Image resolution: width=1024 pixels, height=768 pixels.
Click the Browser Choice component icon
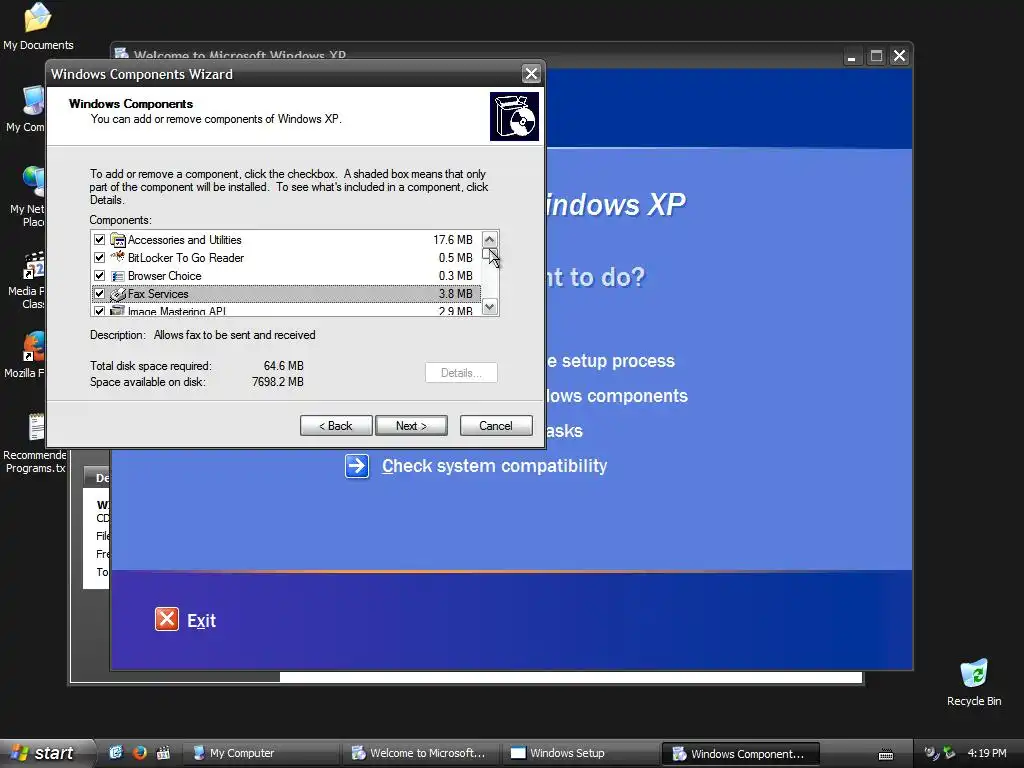tap(118, 276)
